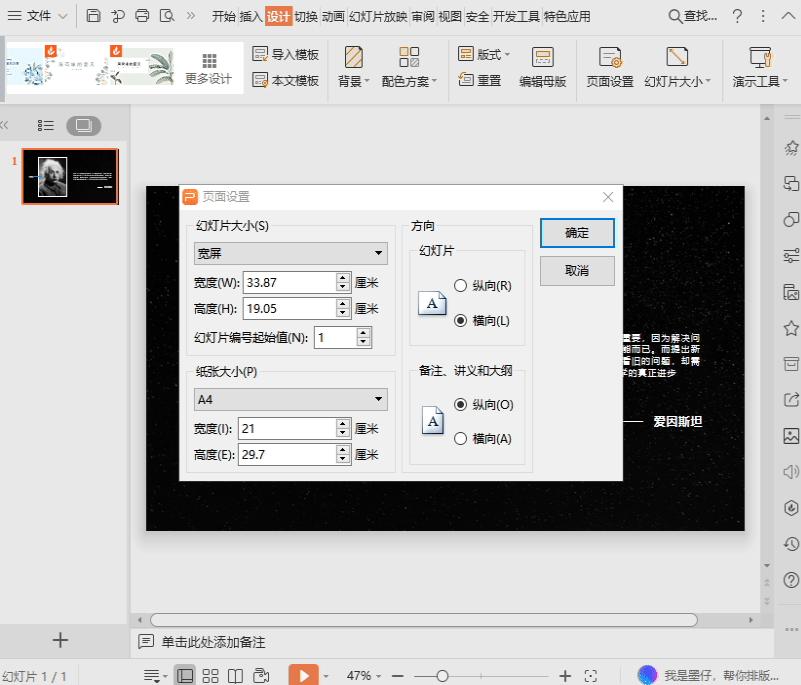Click the 重置 (Reset) layout icon

[489, 81]
